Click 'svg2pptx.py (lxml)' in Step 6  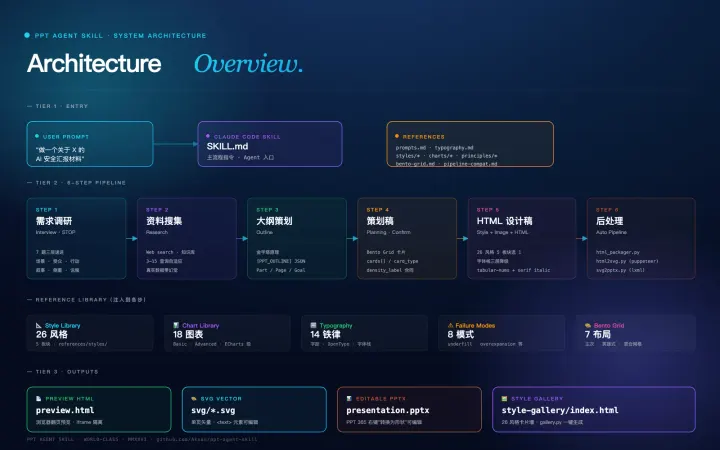620,270
